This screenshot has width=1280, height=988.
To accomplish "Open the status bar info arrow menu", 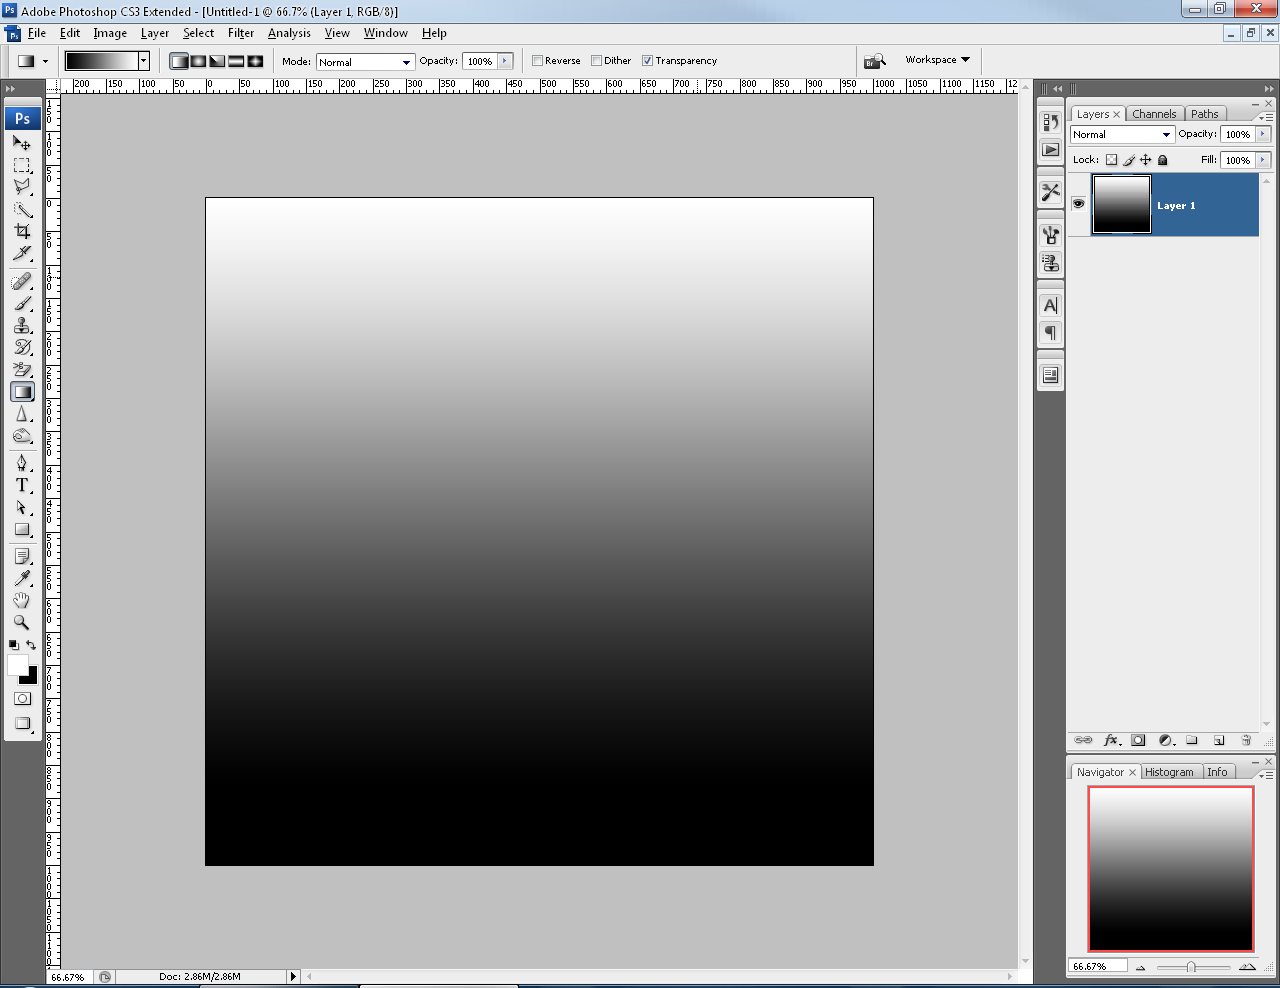I will pyautogui.click(x=293, y=976).
